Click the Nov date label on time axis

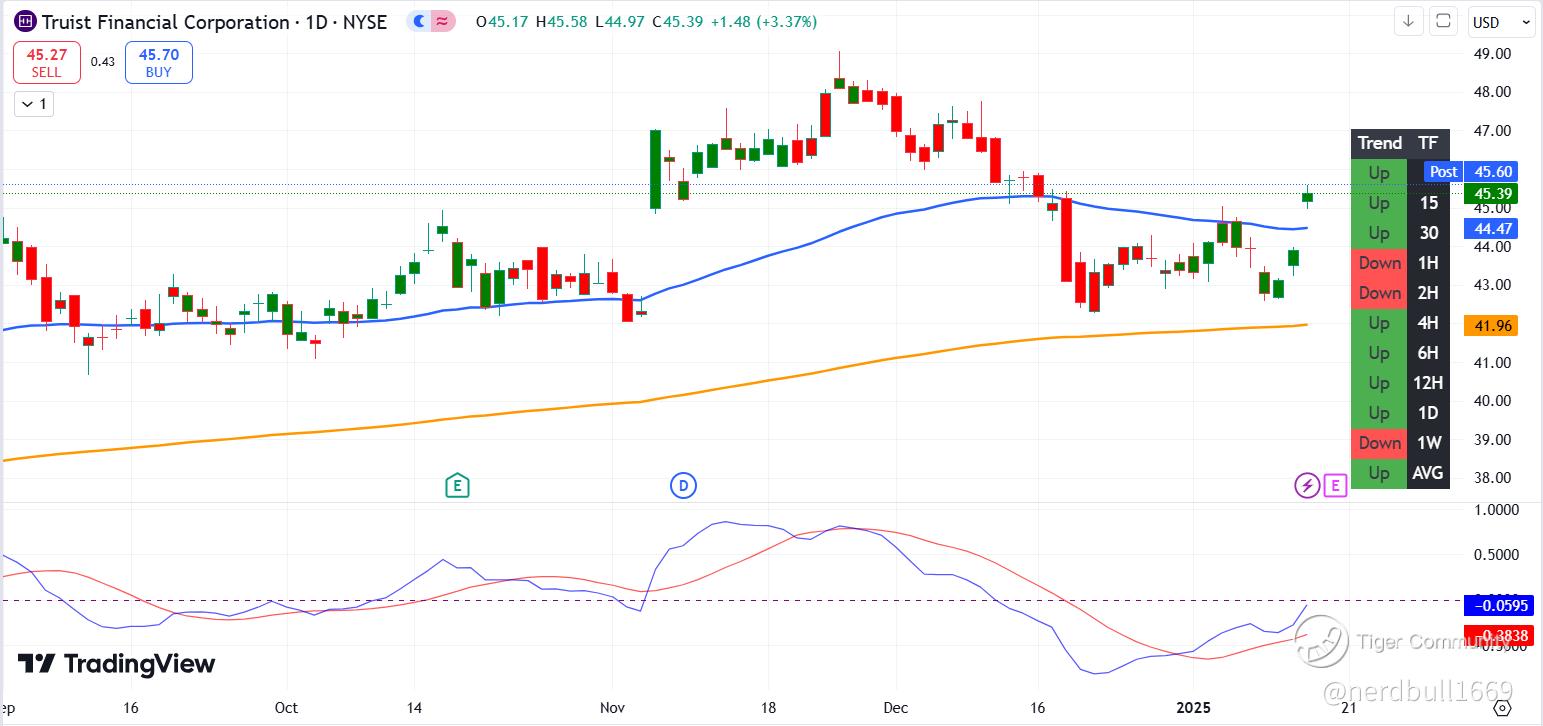(612, 708)
